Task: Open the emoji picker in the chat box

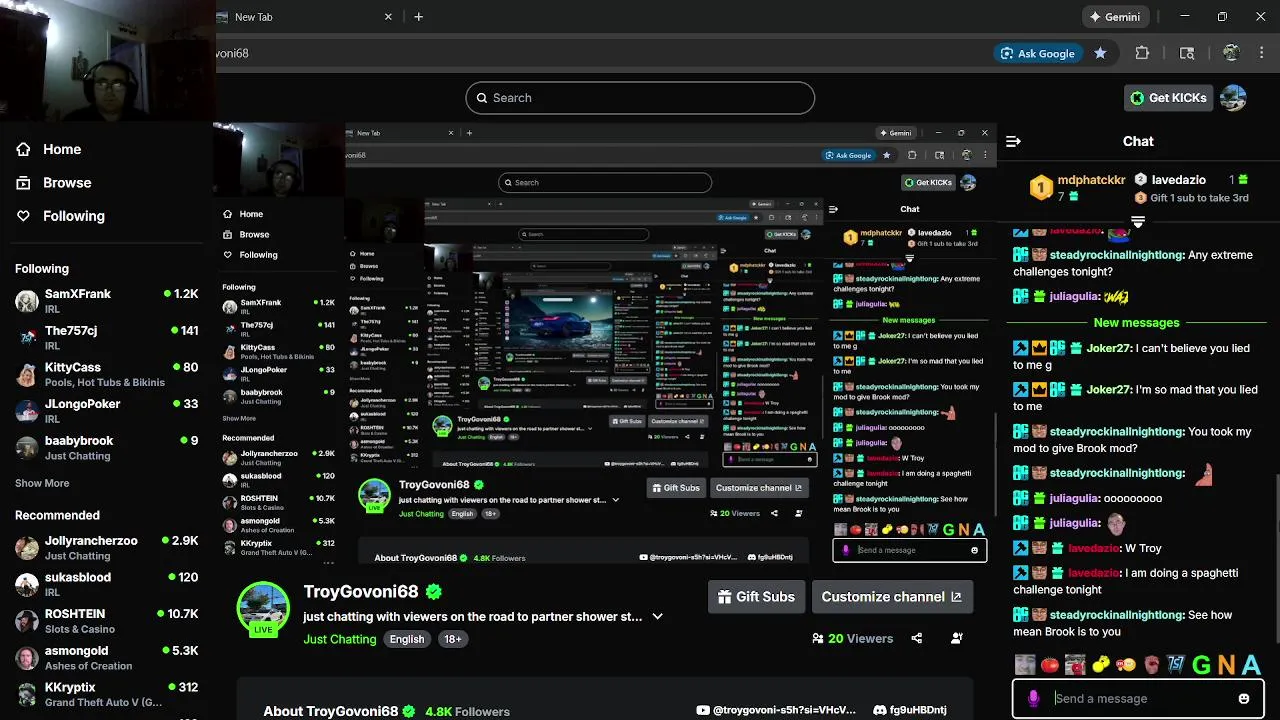Action: [x=1244, y=699]
